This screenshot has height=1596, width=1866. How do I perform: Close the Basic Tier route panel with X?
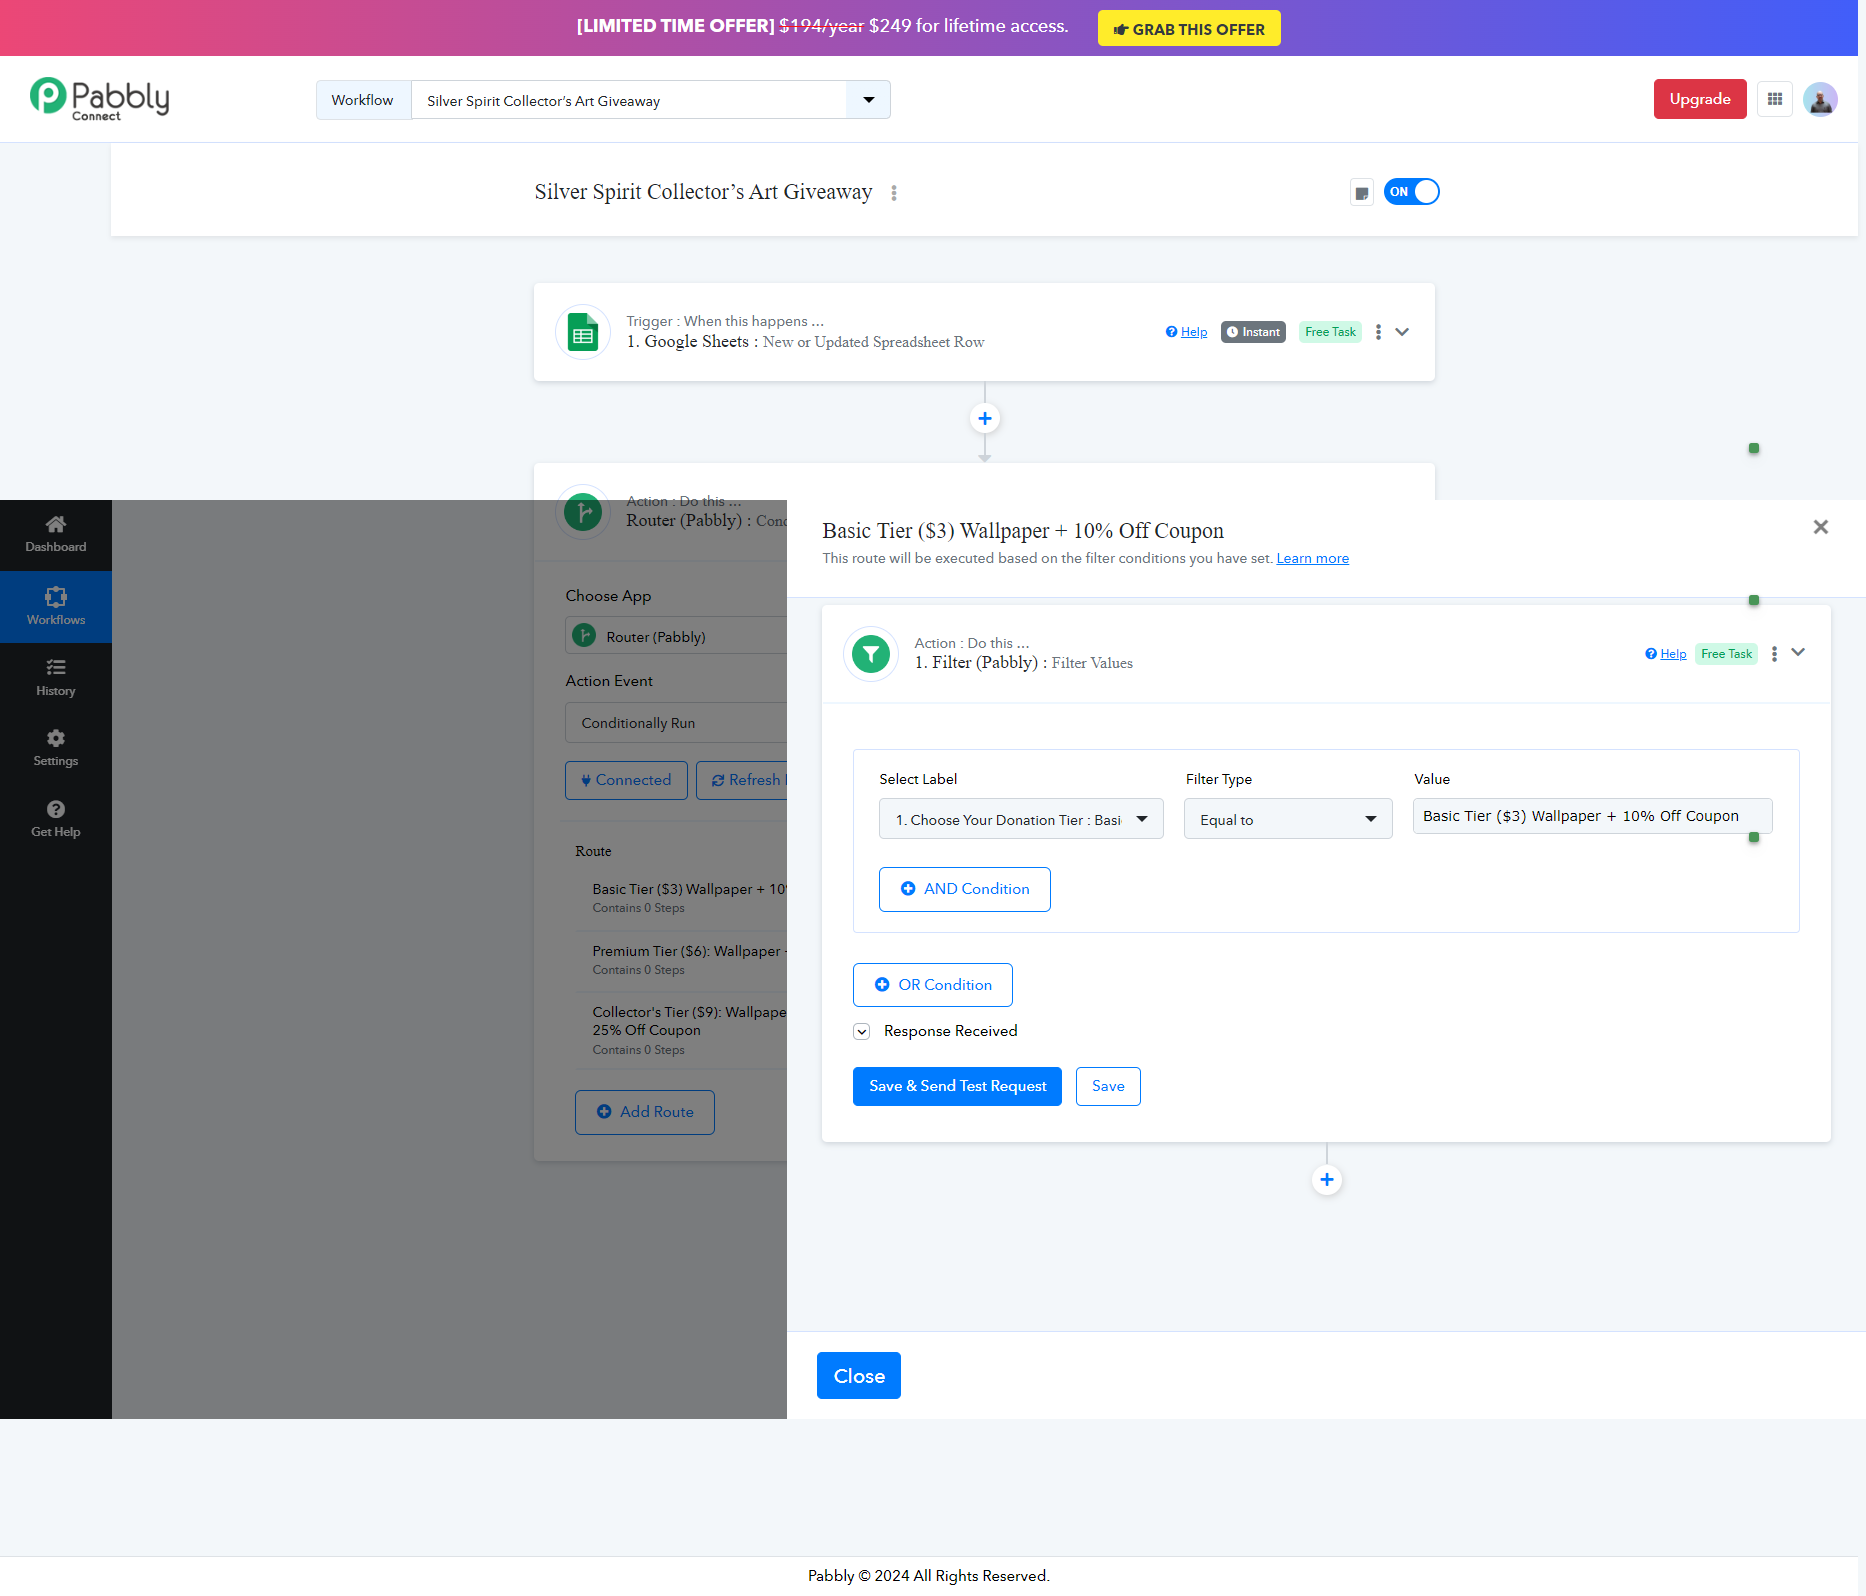(x=1821, y=527)
